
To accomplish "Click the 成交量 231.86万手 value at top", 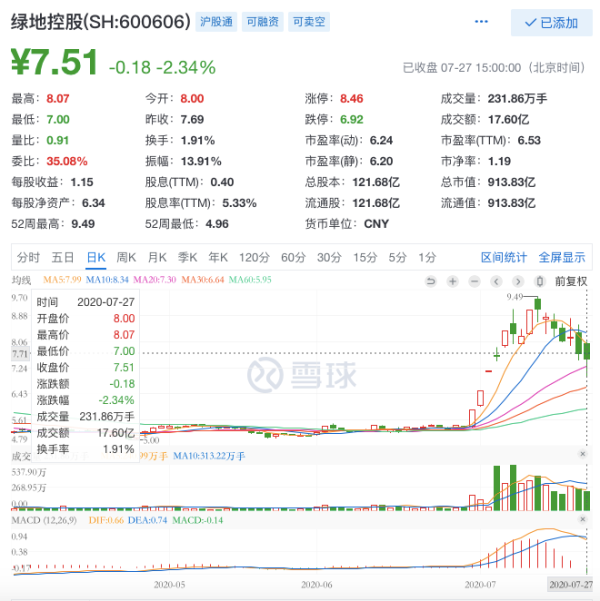I will click(x=517, y=99).
